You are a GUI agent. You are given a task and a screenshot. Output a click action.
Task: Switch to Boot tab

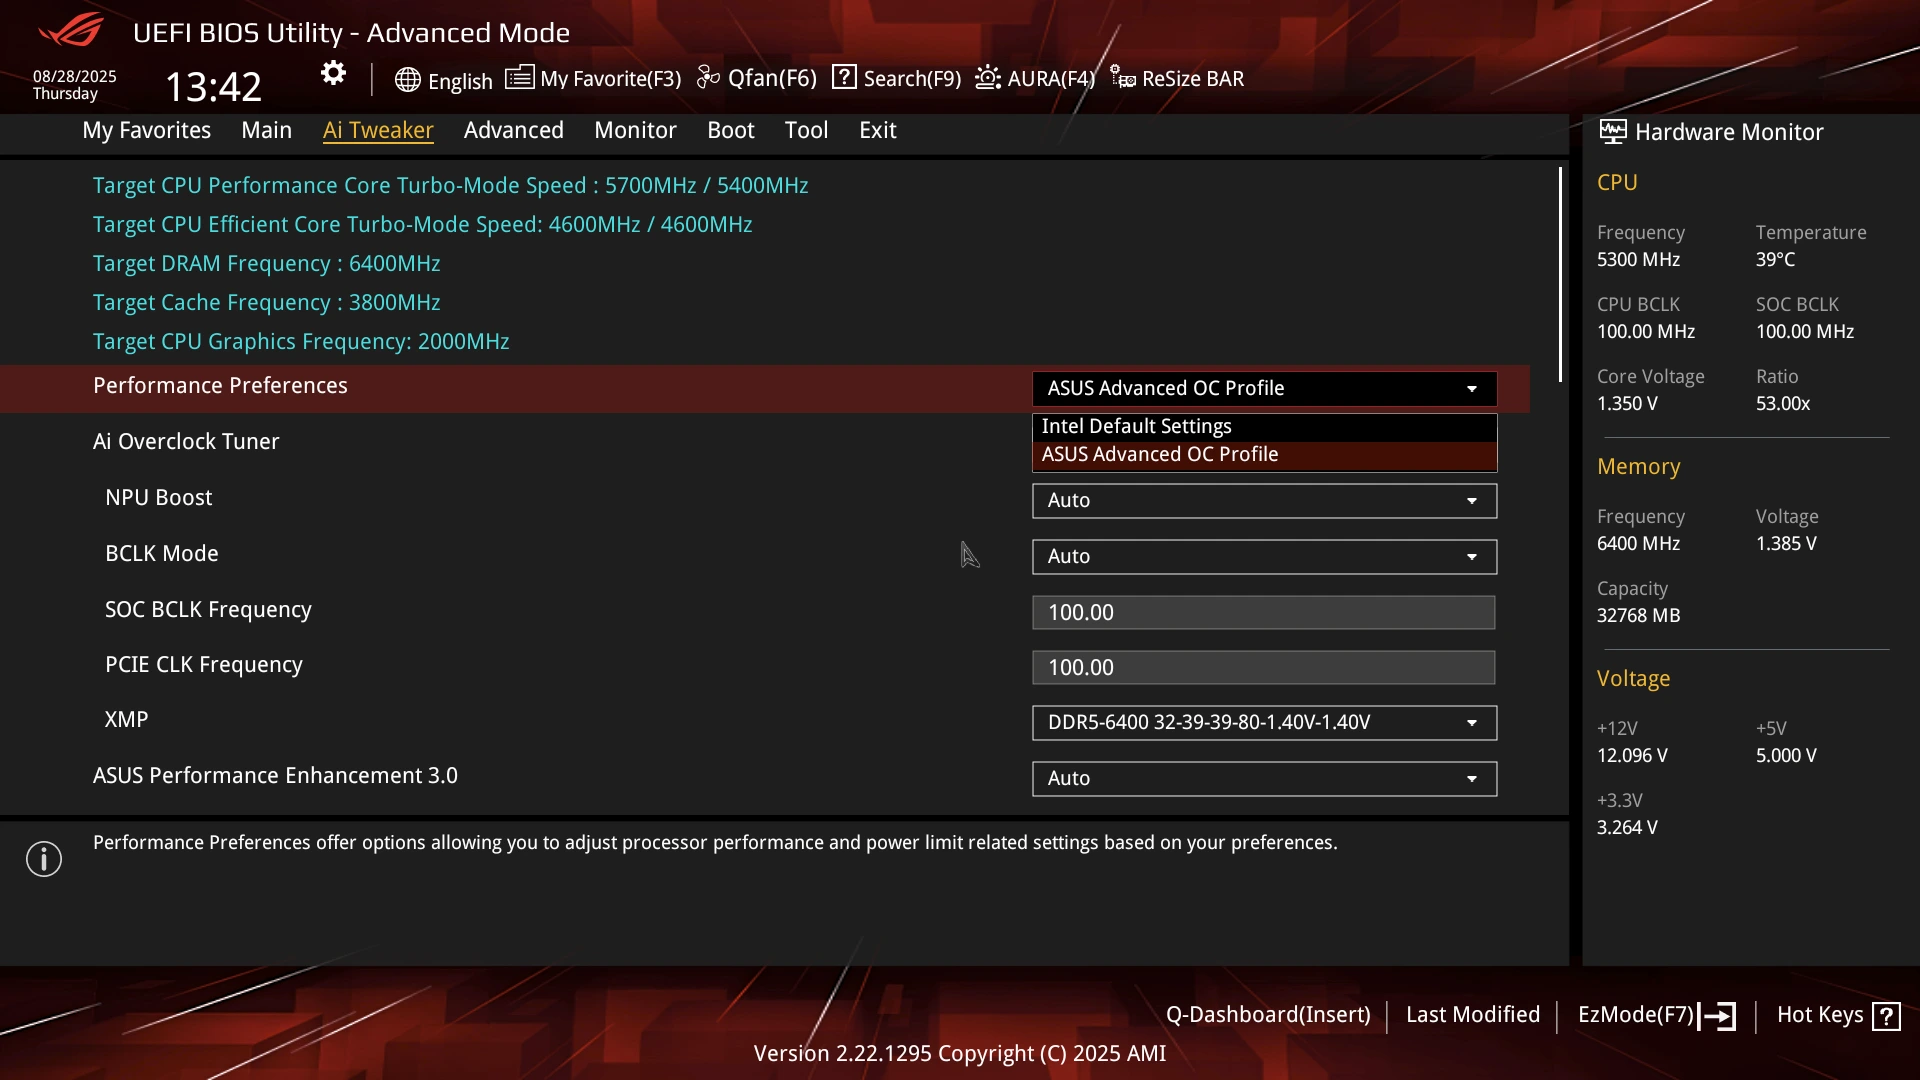pyautogui.click(x=730, y=130)
